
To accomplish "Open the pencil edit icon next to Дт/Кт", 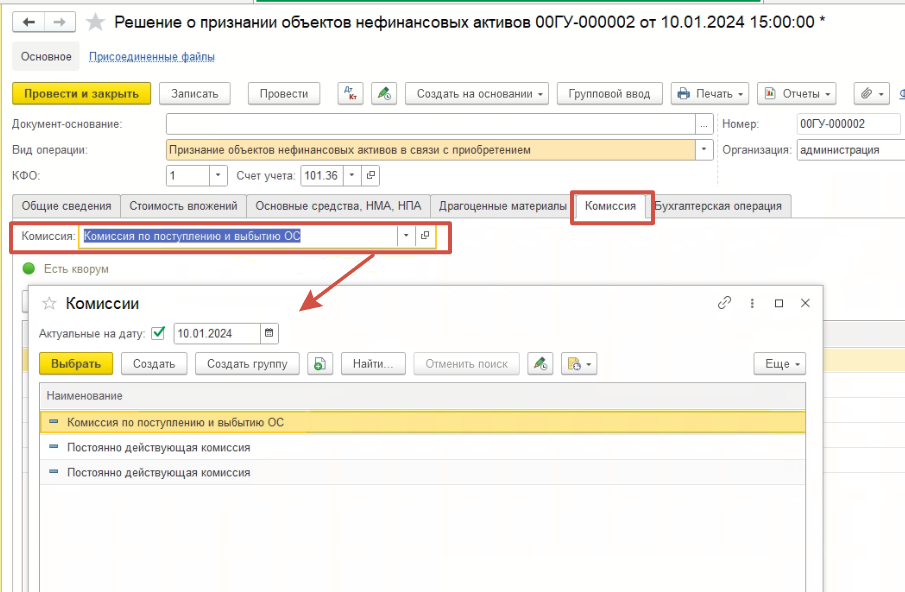I will 384,93.
